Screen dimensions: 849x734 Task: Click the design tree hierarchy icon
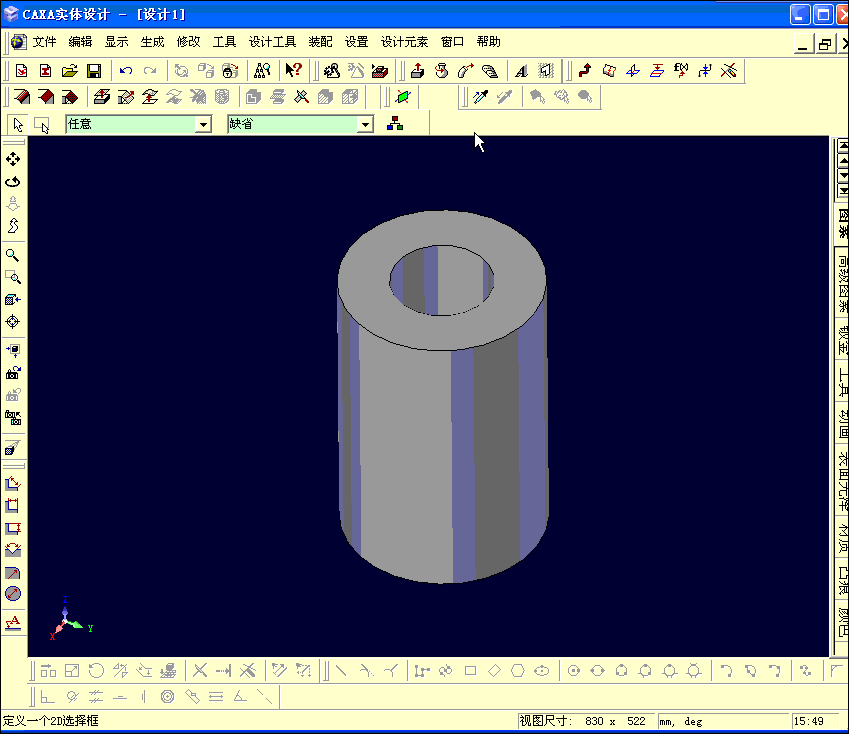(x=395, y=124)
